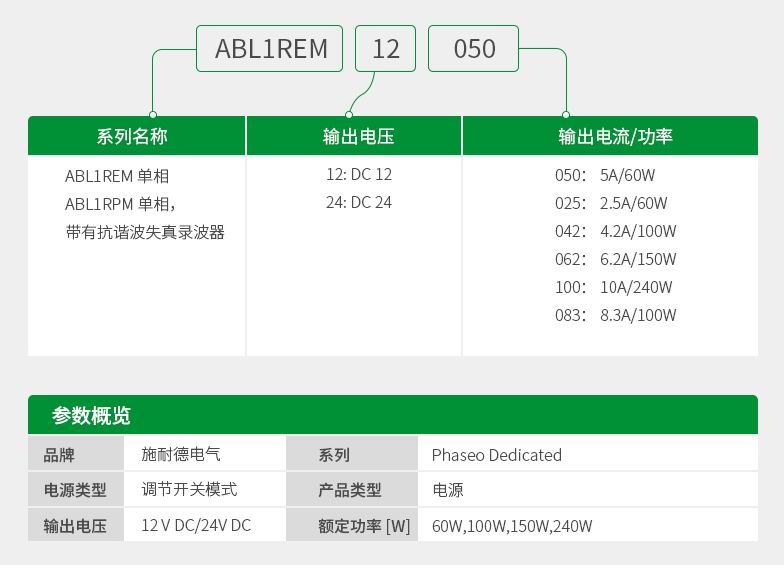Click the 带有抗谐波失真录波器 line
Viewport: 784px width, 565px height.
(x=145, y=232)
